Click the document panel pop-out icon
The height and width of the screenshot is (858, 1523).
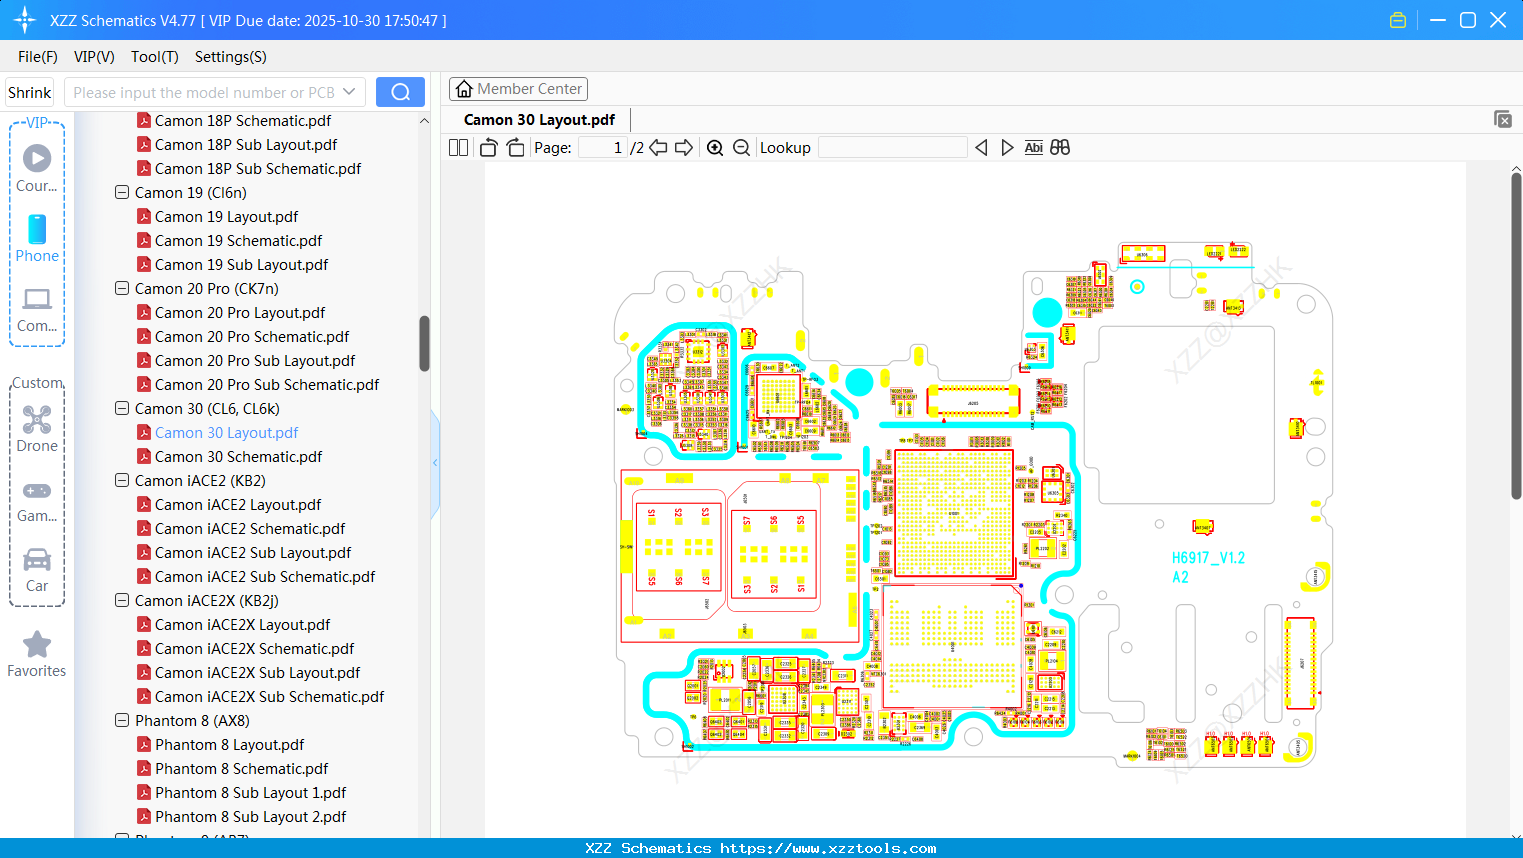click(1502, 119)
